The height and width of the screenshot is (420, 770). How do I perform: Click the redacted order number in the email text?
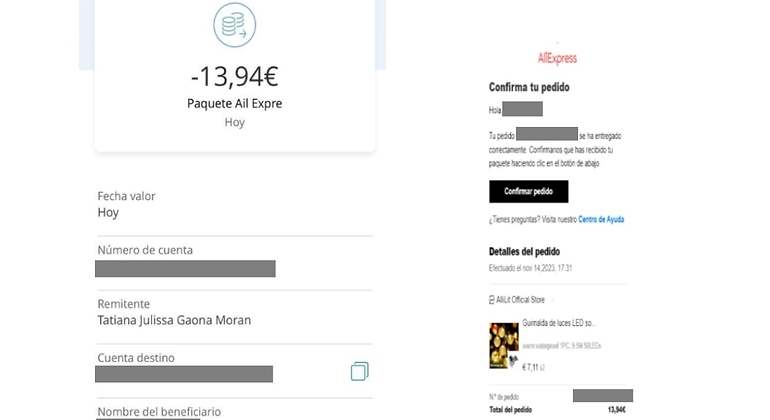point(547,134)
